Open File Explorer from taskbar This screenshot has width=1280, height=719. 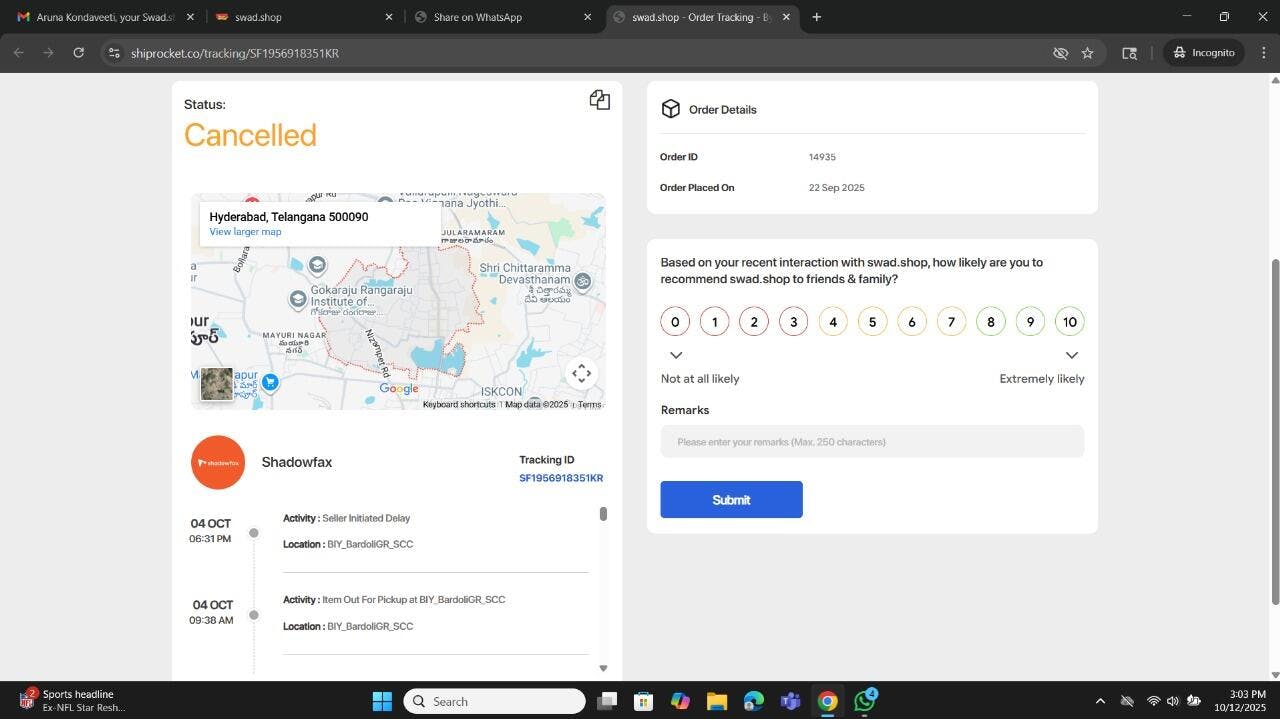point(716,701)
